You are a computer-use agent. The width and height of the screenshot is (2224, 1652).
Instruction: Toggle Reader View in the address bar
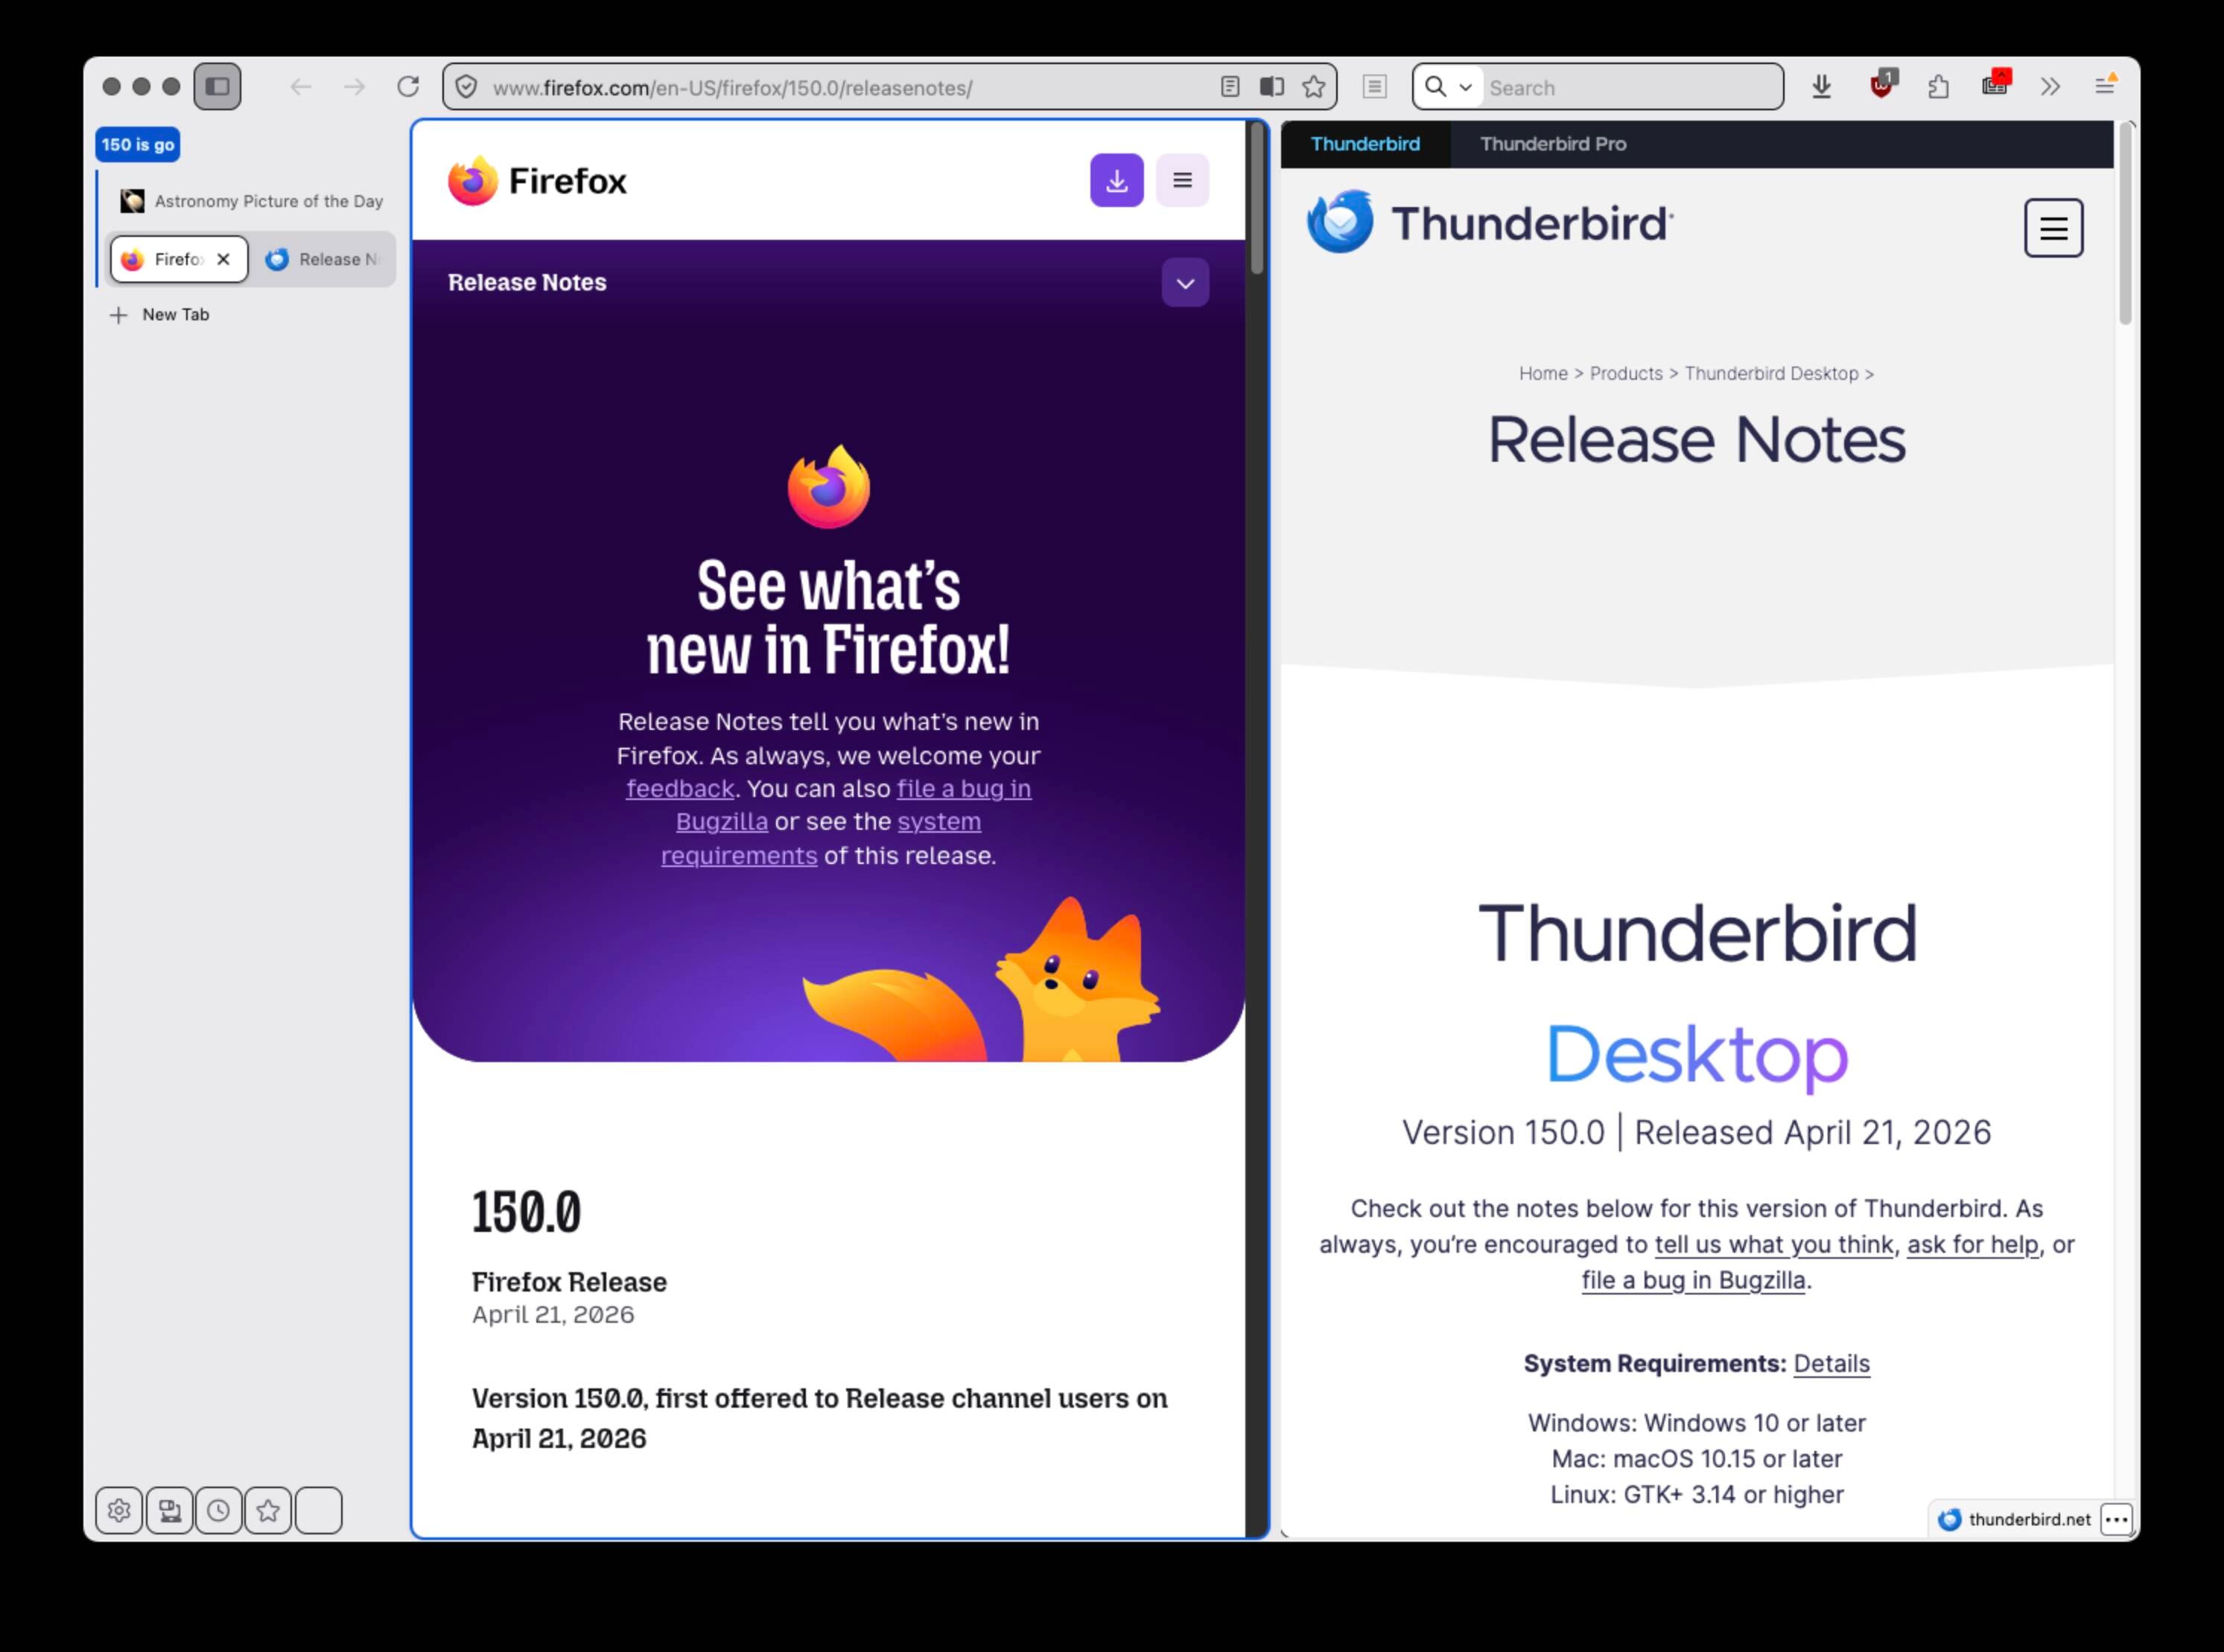1228,87
